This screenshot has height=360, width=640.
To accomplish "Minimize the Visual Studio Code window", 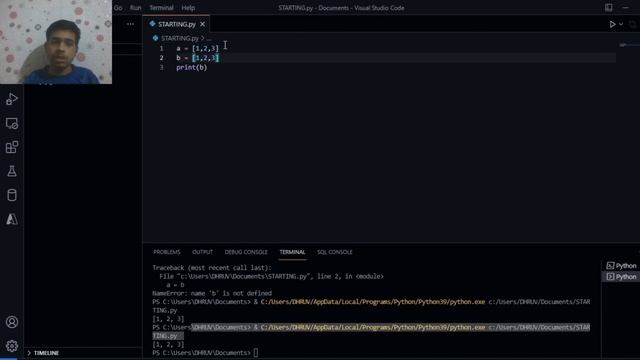I will pos(626,7).
